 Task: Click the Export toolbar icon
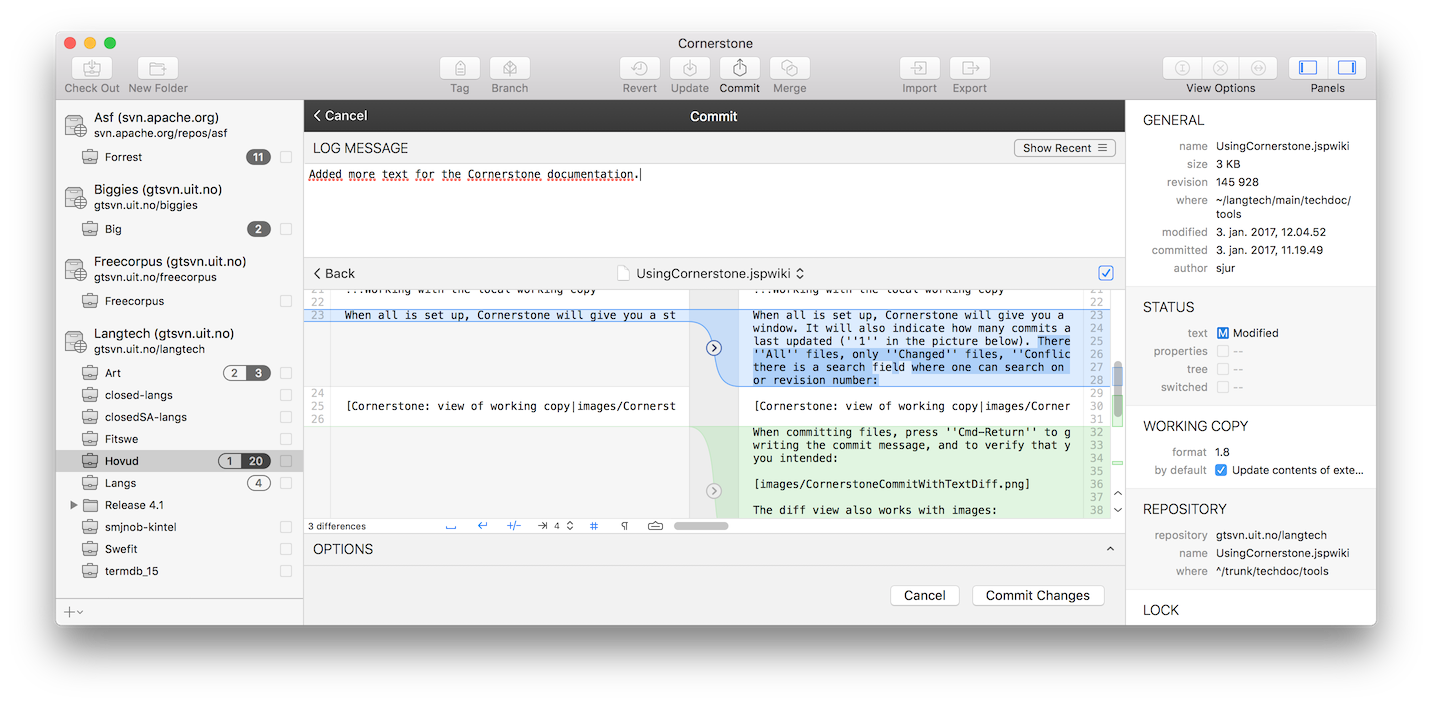[x=970, y=68]
